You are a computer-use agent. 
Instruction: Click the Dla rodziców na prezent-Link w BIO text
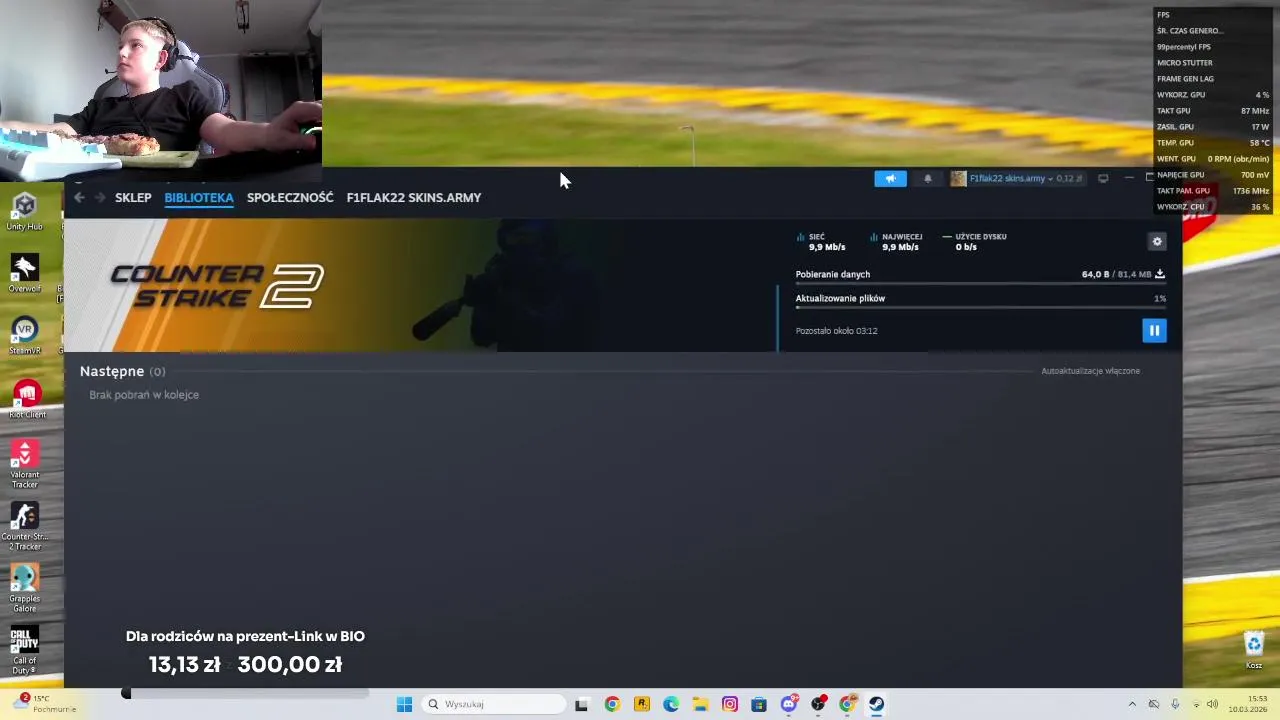tap(245, 636)
